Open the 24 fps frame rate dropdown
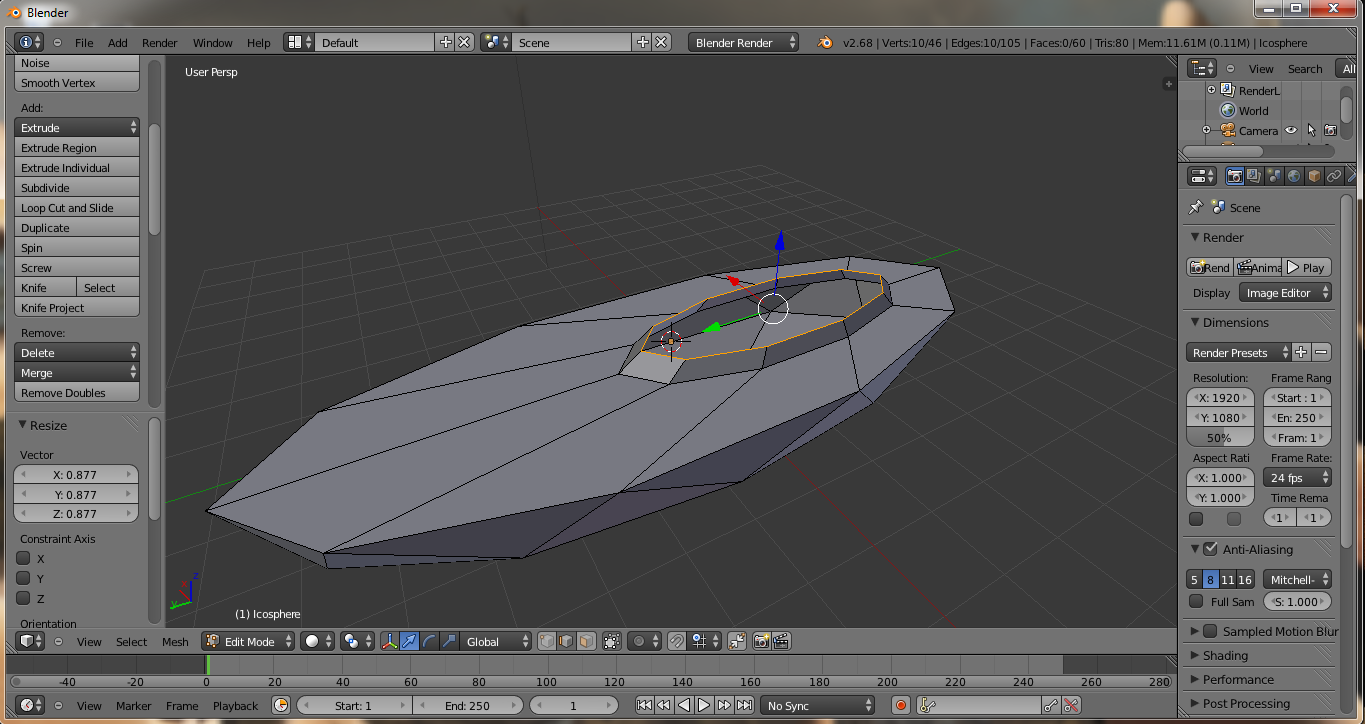Viewport: 1365px width, 724px height. (x=1297, y=478)
